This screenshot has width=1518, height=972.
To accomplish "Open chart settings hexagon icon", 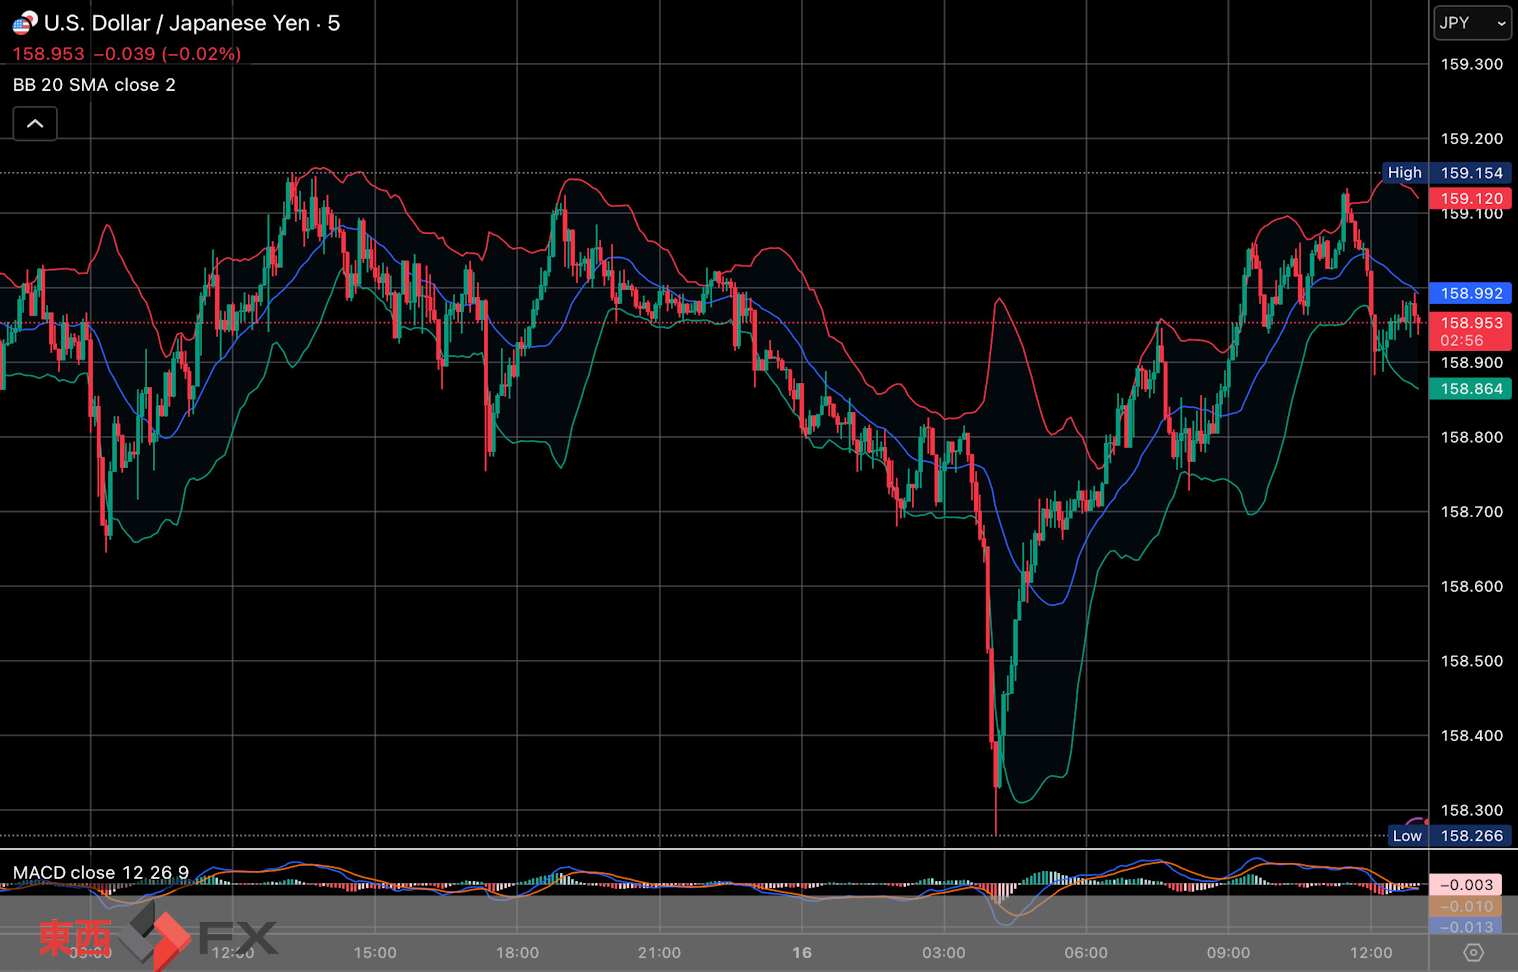I will (x=1473, y=952).
